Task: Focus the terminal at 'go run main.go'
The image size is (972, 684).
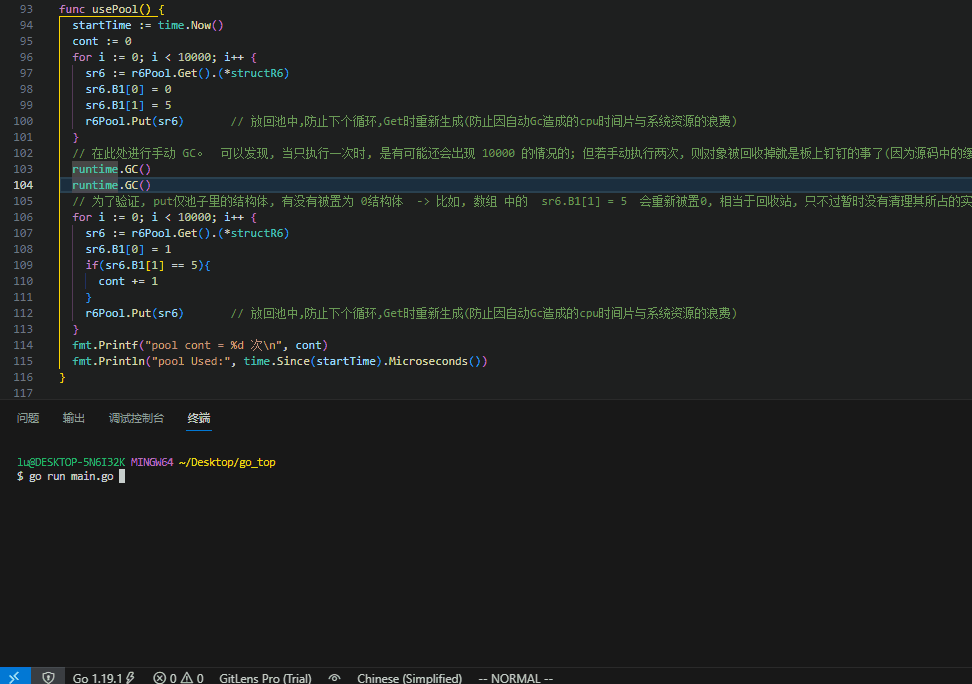Action: coord(72,477)
